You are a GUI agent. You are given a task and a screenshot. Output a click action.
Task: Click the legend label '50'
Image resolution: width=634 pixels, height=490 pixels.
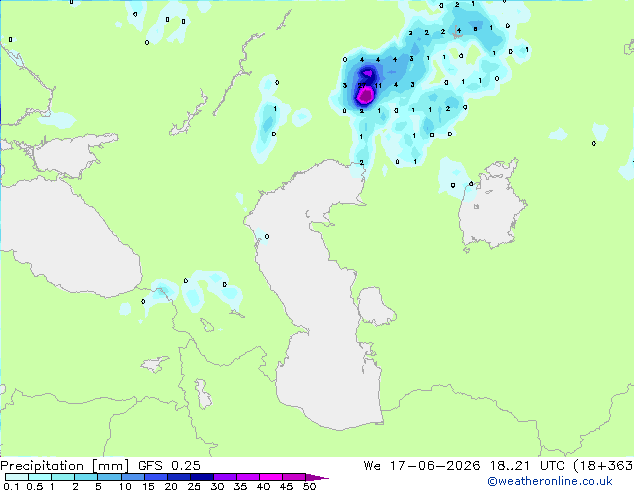pos(309,486)
